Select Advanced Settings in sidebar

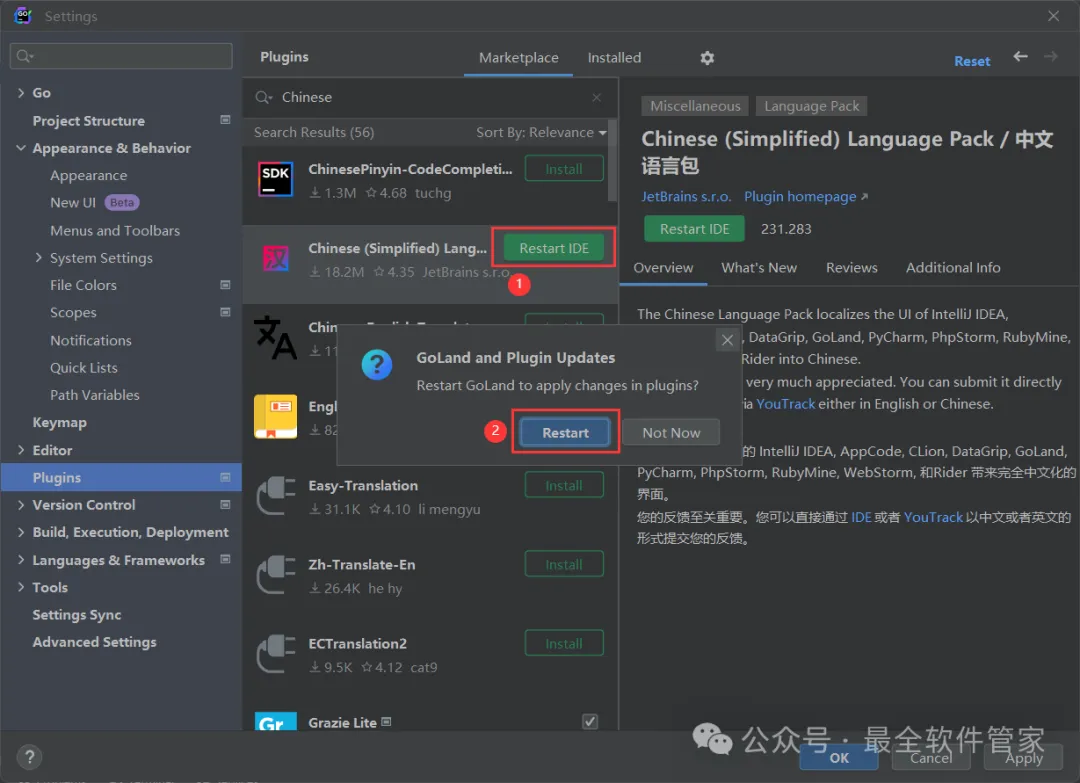[94, 643]
